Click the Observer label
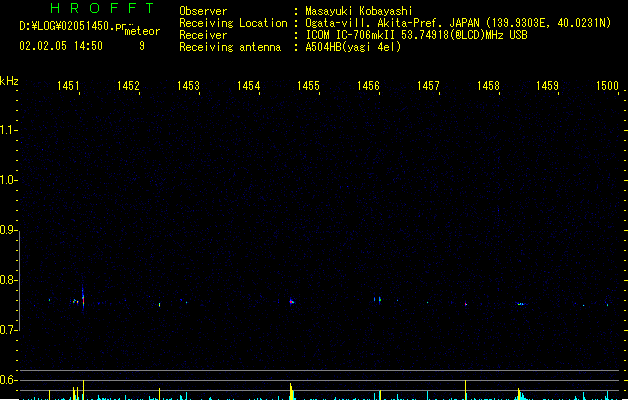 coord(203,11)
